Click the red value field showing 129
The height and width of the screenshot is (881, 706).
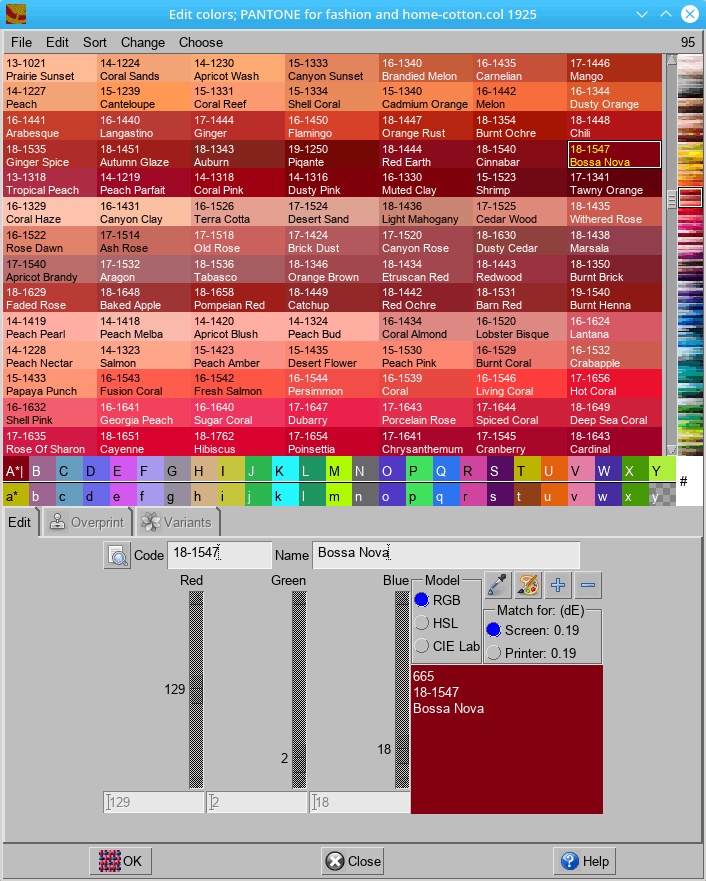154,802
